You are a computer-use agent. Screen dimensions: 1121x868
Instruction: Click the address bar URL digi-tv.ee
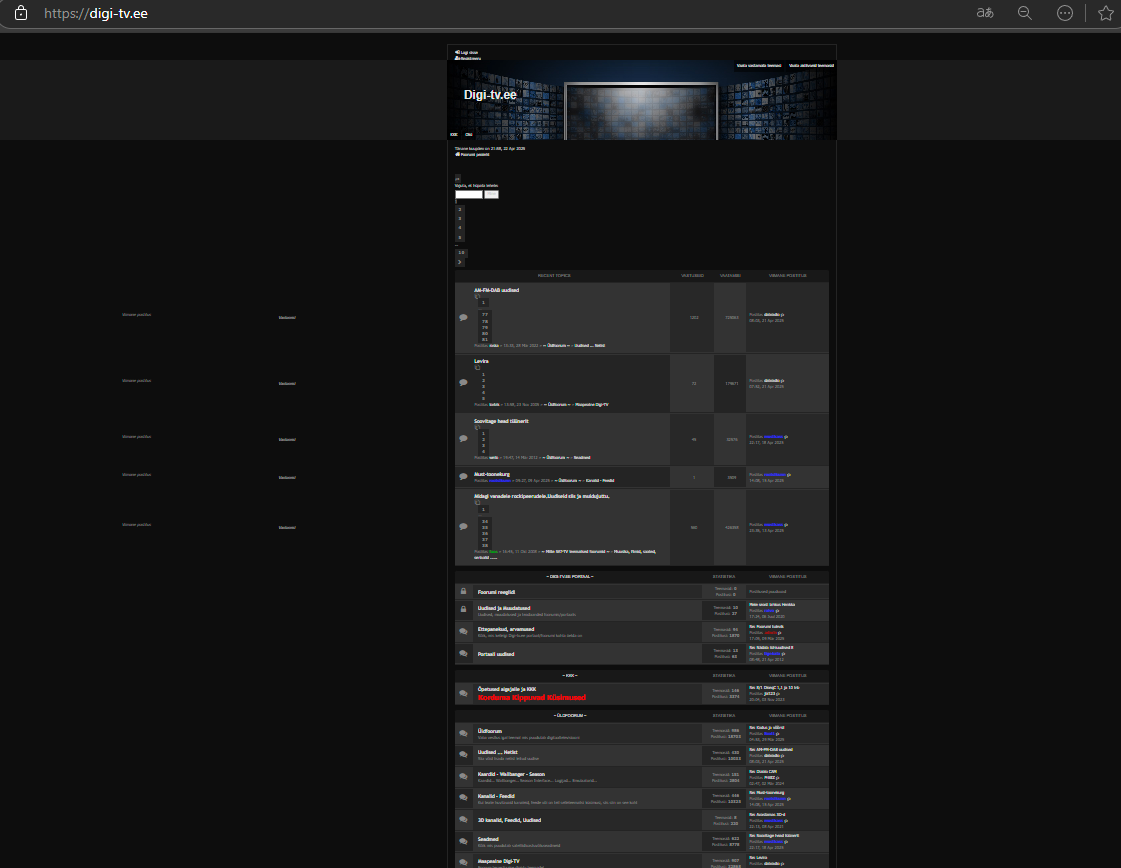(96, 14)
